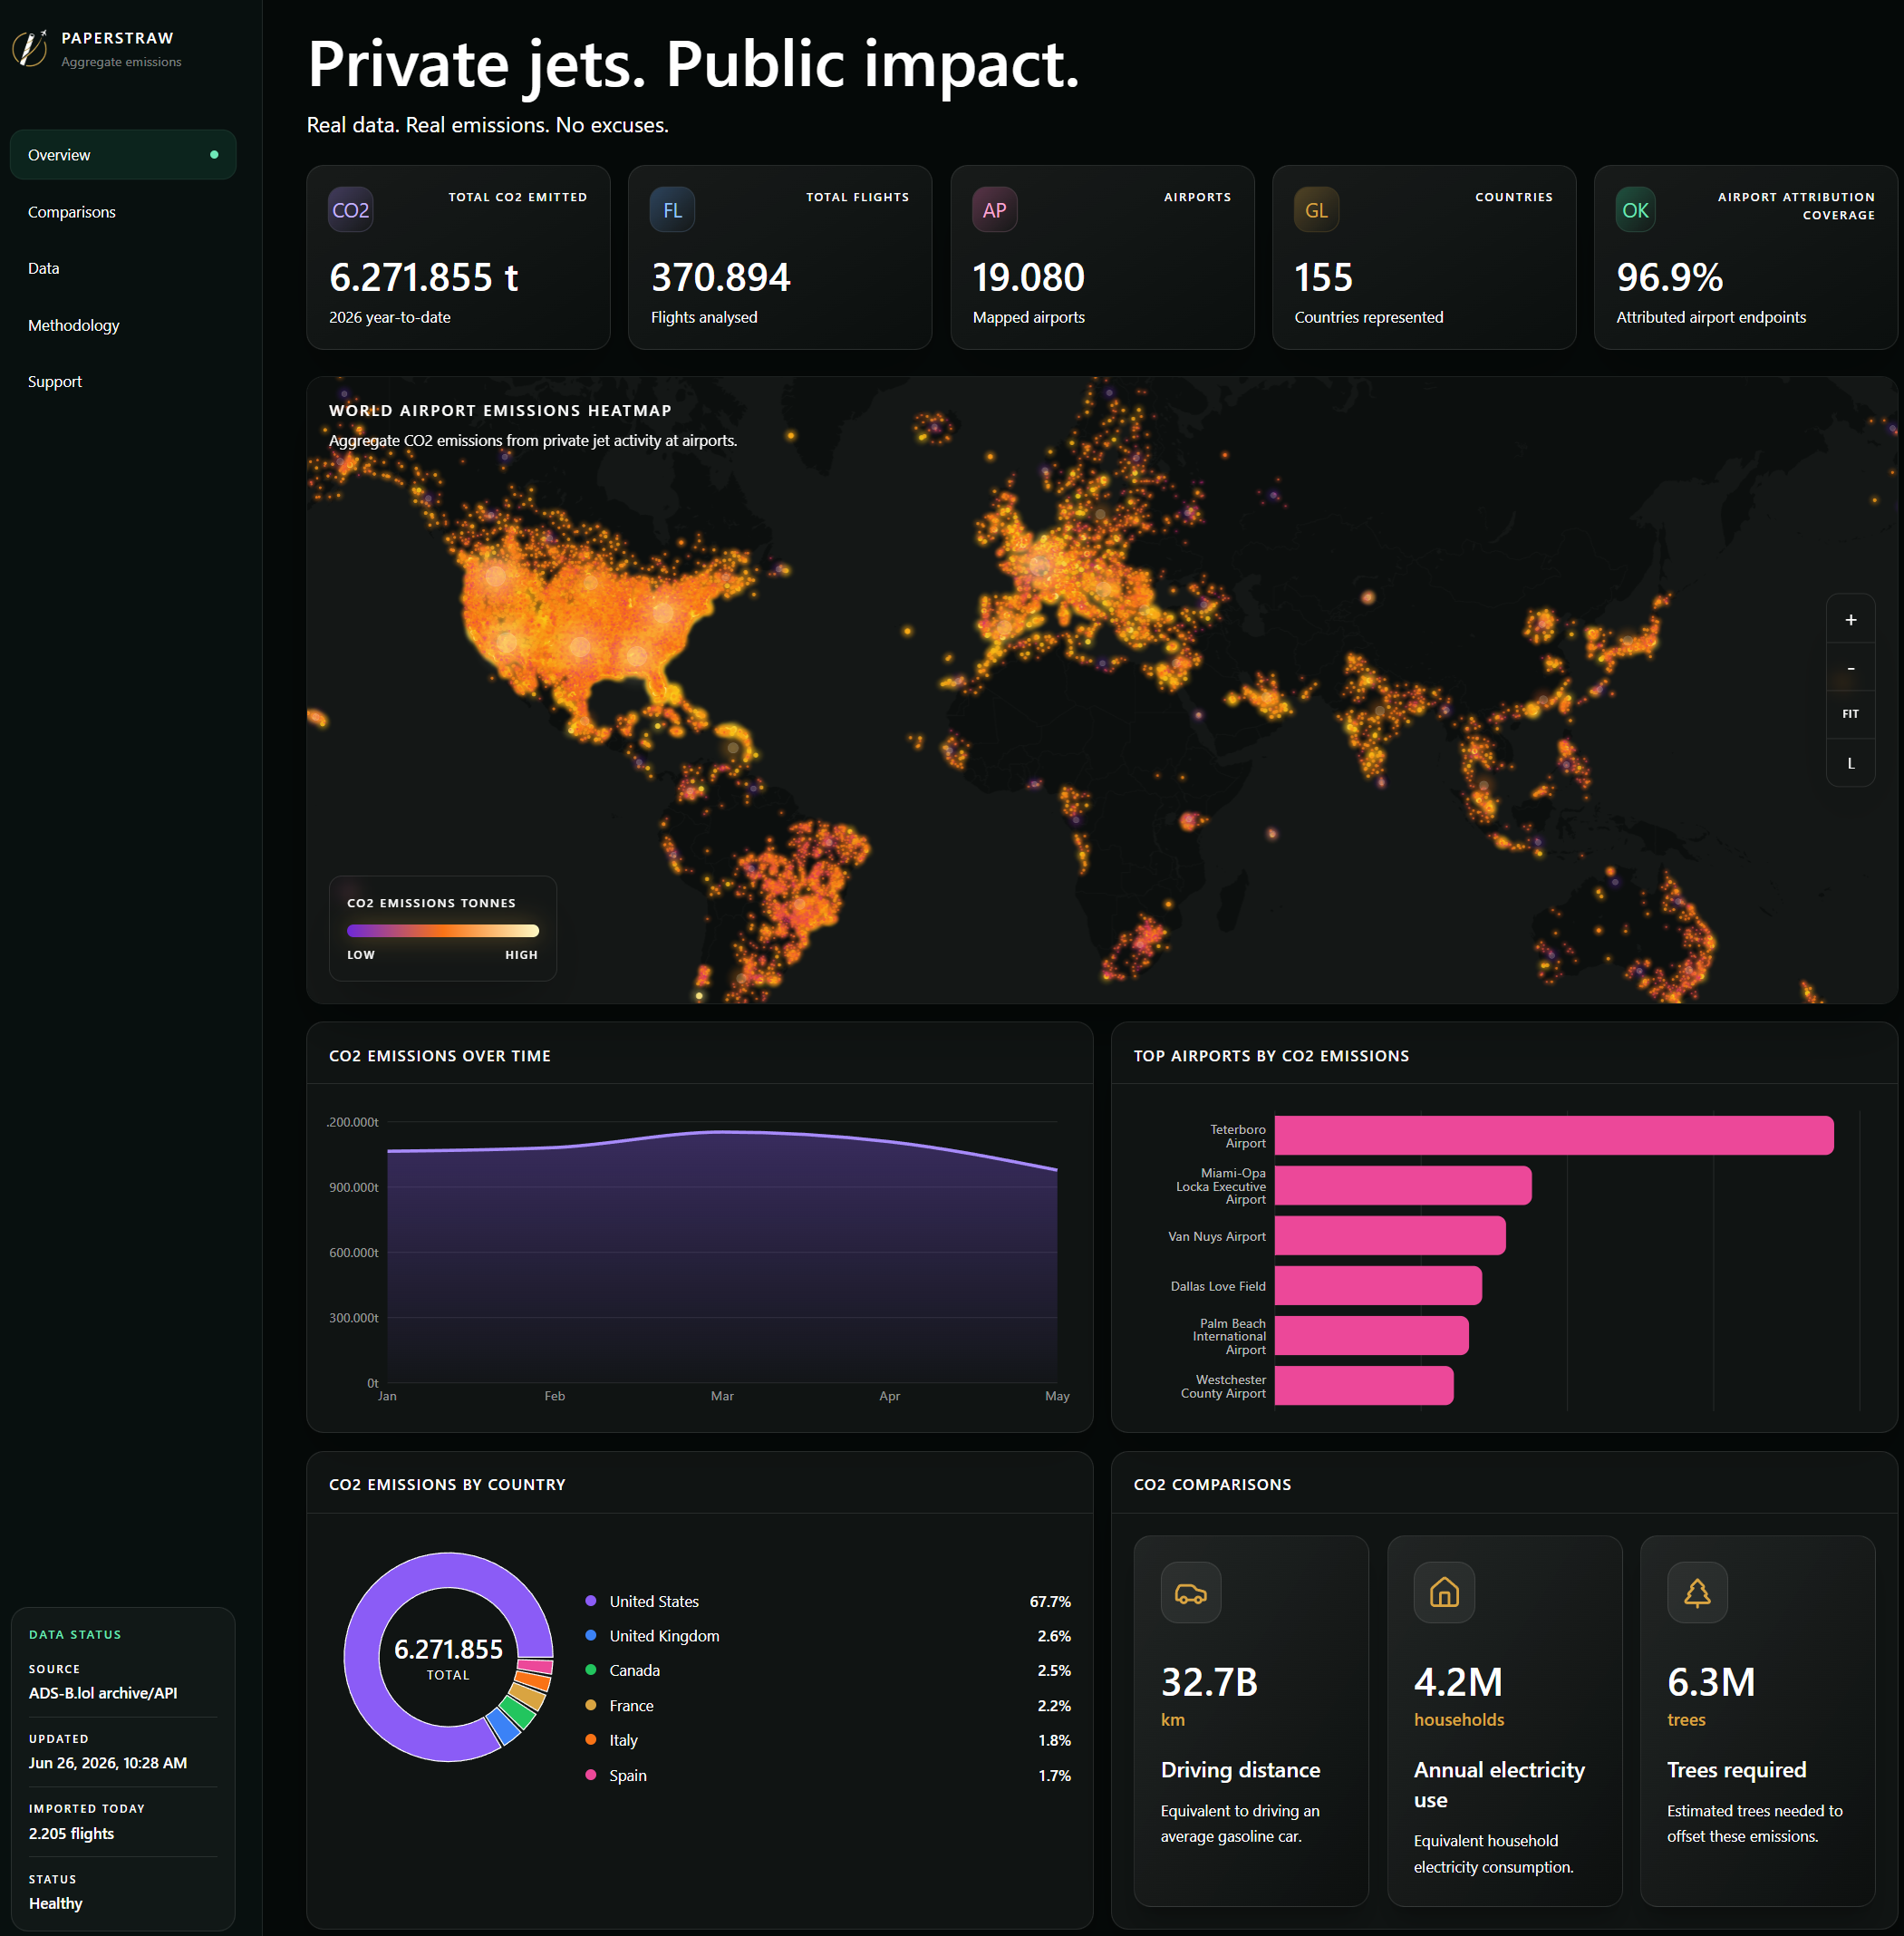Screen dimensions: 1904x1936
Task: Click the United Kingdom blue legend dot
Action: [591, 1635]
